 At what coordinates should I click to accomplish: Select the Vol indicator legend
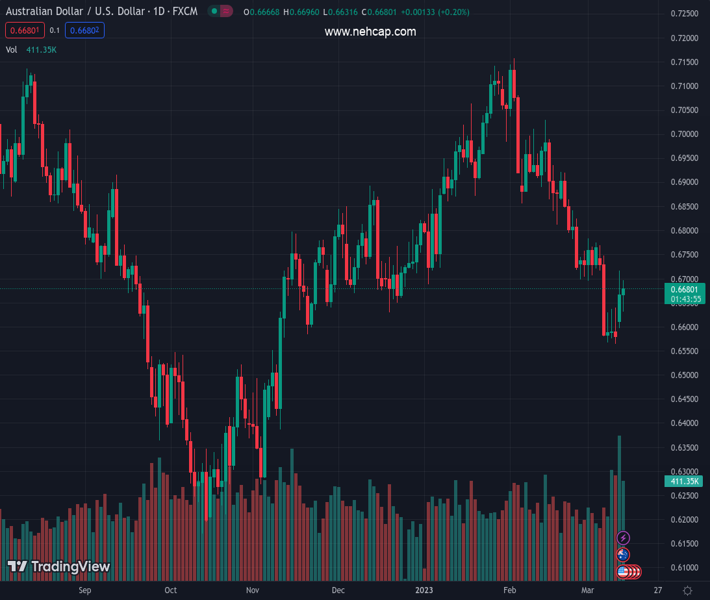(x=12, y=49)
